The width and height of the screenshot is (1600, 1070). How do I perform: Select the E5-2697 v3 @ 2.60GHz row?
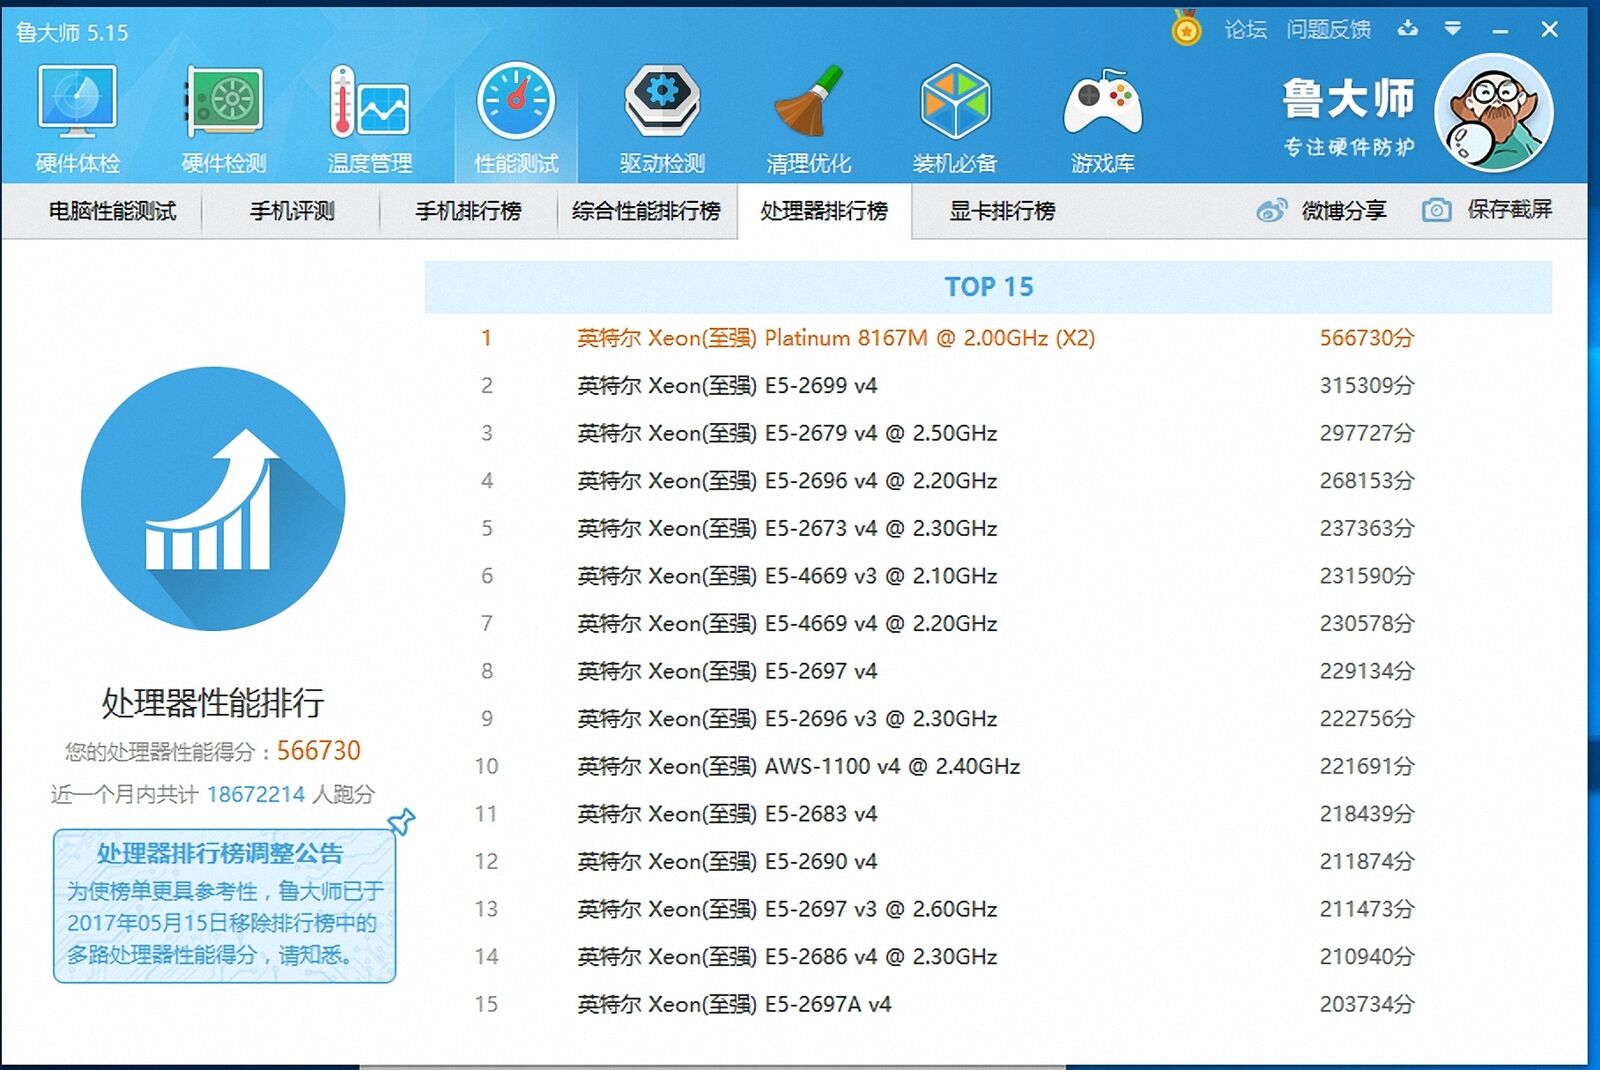[x=988, y=909]
